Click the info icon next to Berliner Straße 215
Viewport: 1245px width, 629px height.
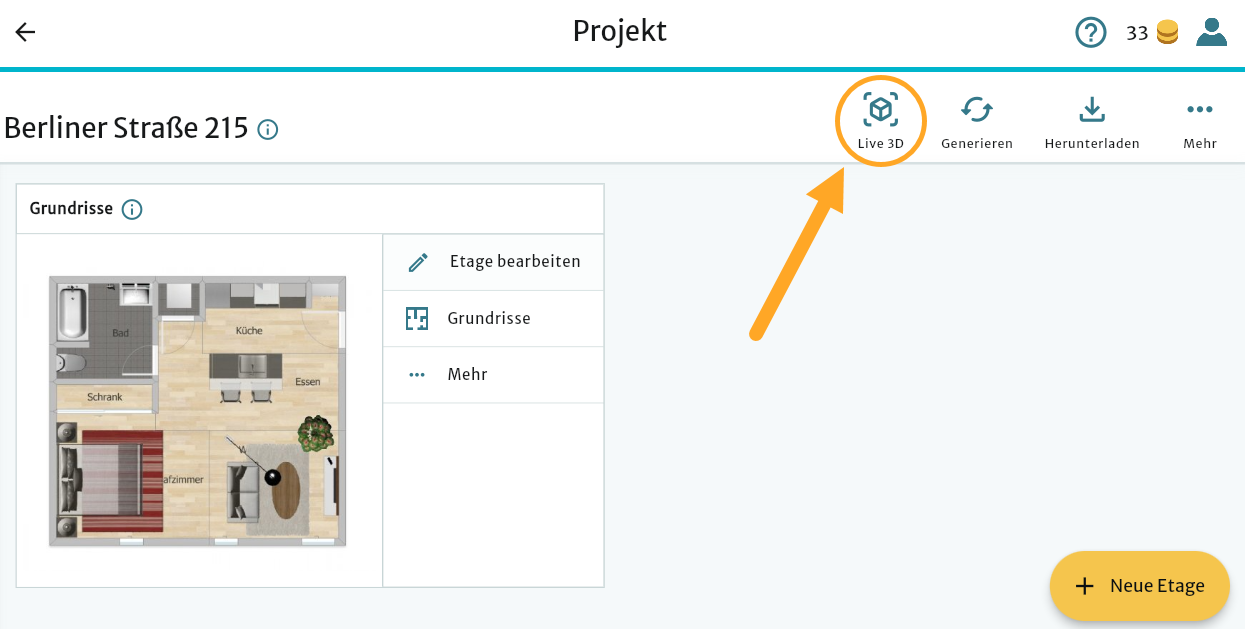tap(267, 129)
